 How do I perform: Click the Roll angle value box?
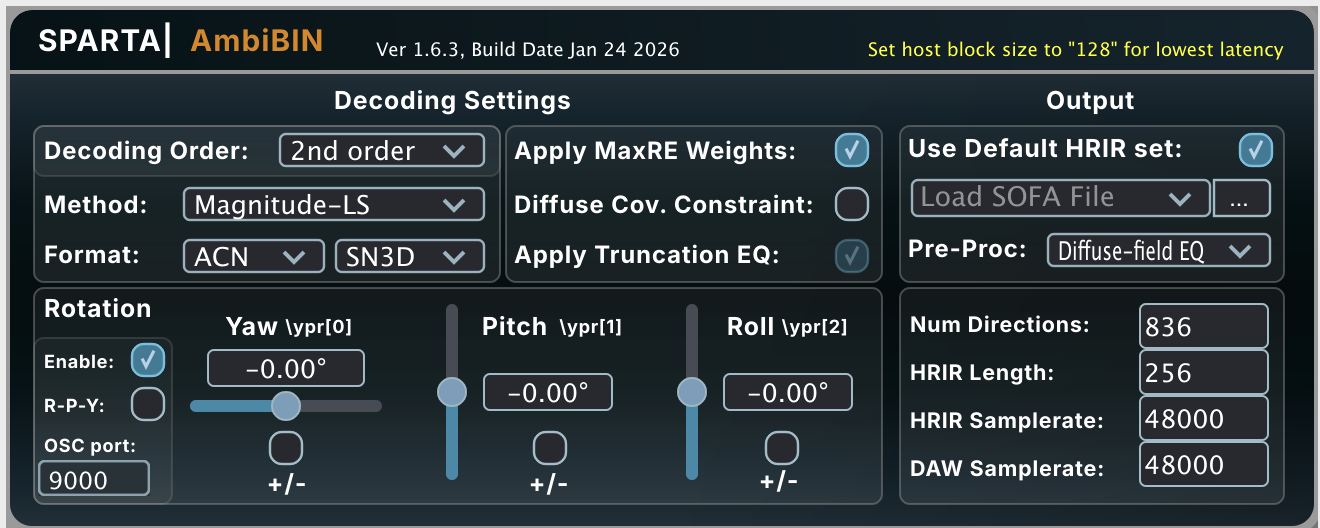[788, 392]
